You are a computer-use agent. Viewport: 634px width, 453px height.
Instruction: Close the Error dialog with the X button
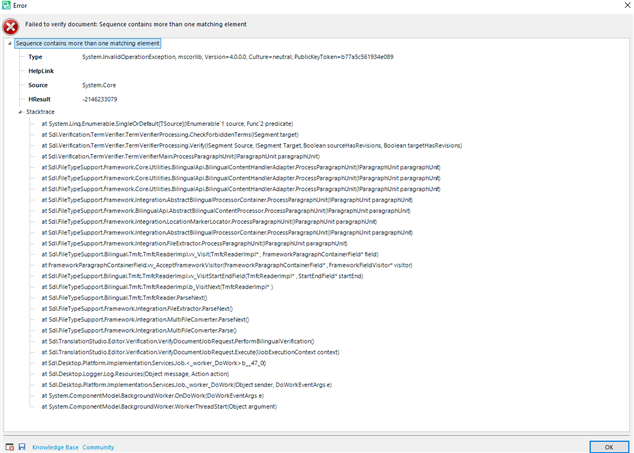click(x=627, y=5)
